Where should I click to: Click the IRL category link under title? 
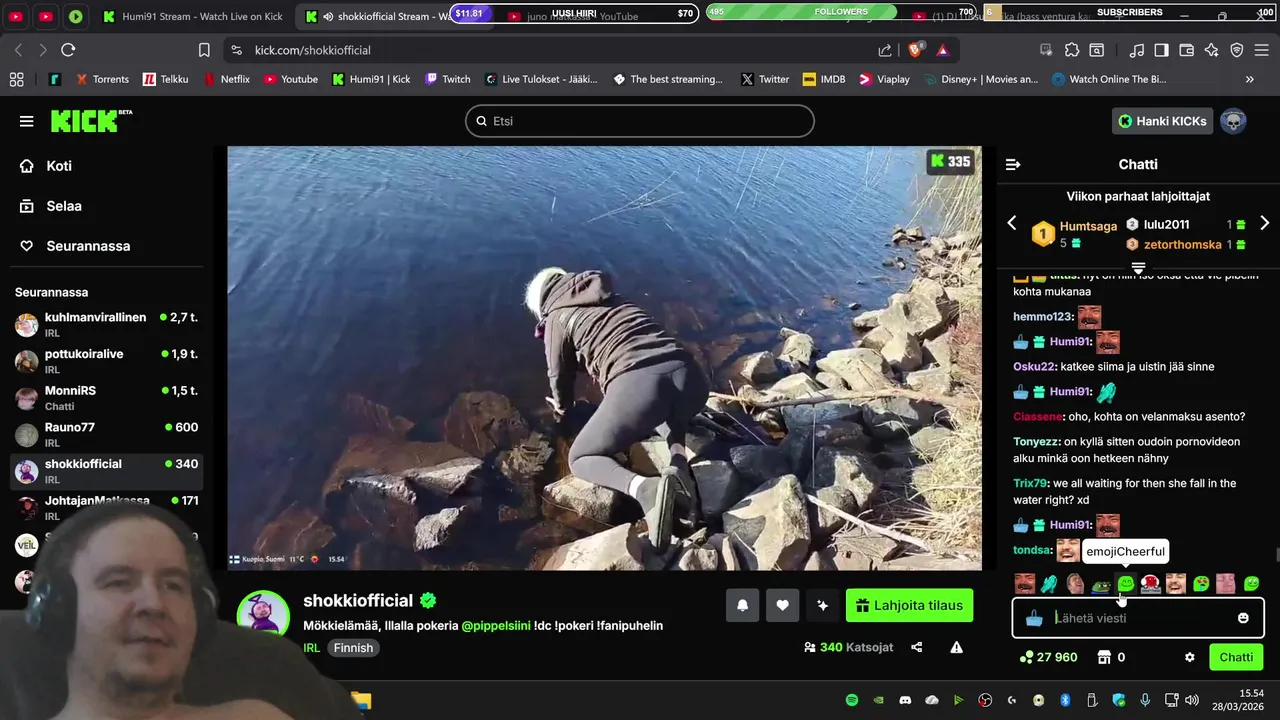(312, 648)
